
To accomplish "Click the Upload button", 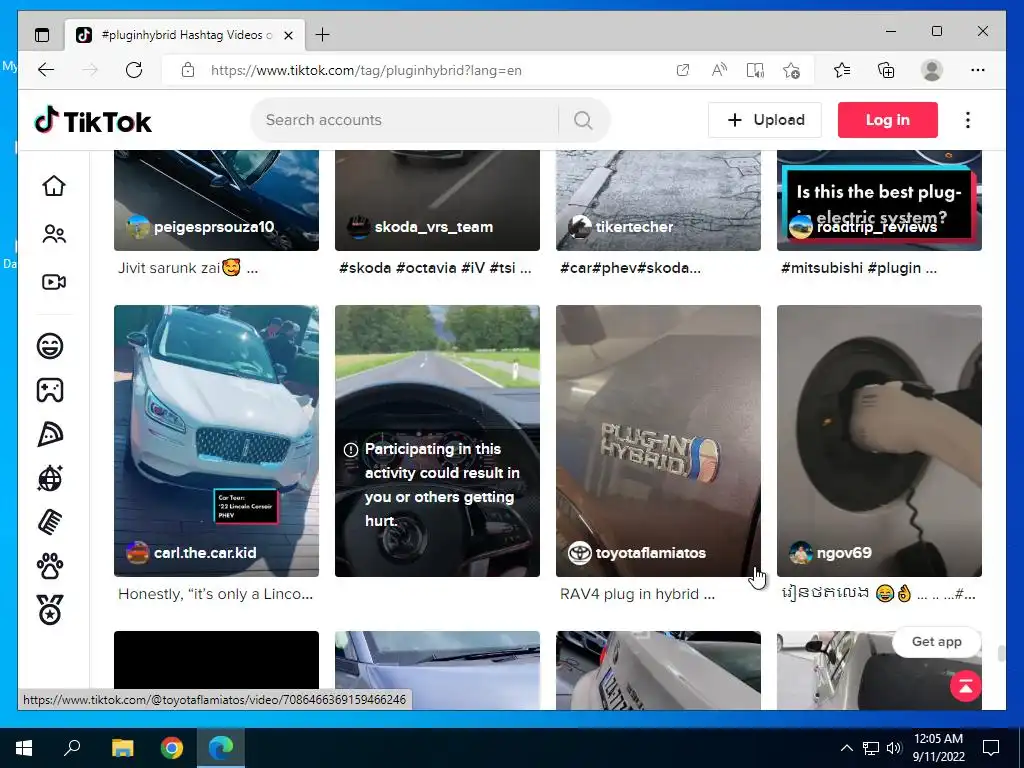I will click(765, 120).
